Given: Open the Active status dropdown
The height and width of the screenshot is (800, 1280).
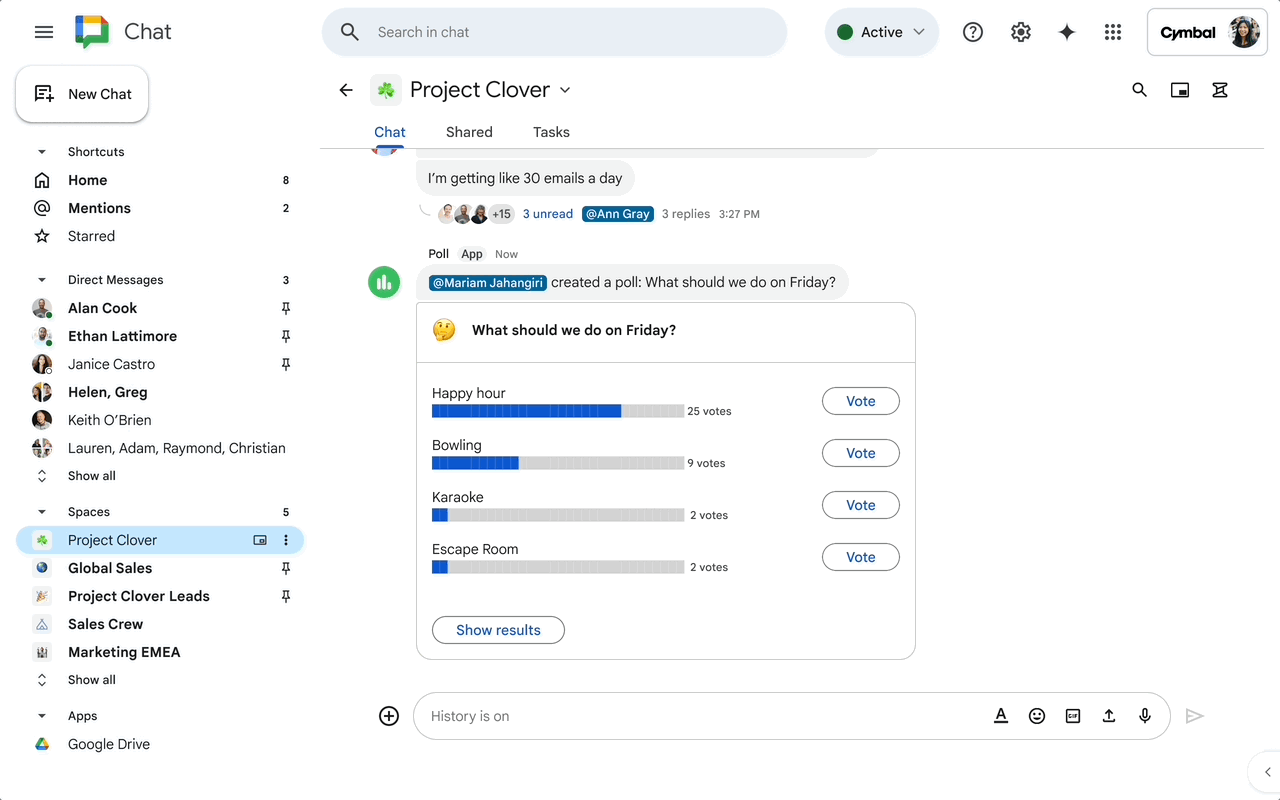Looking at the screenshot, I should tap(880, 31).
